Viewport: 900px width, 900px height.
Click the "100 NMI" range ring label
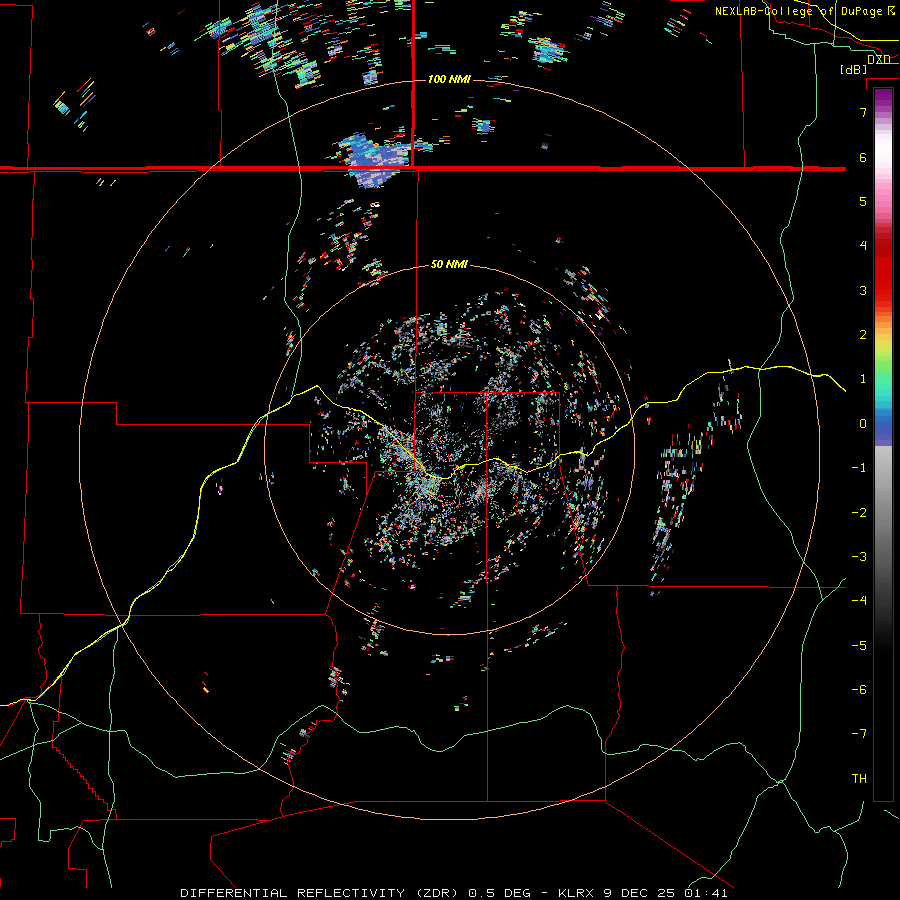[449, 79]
